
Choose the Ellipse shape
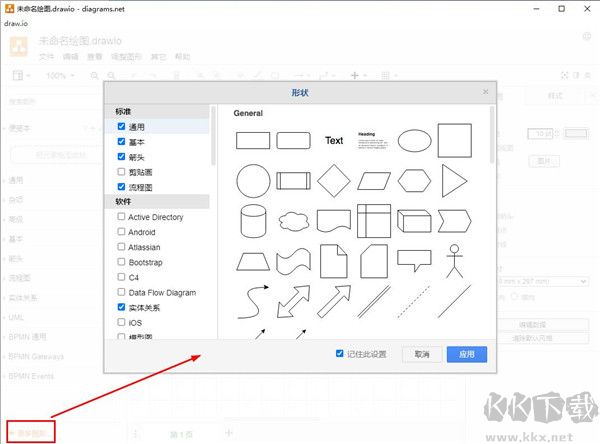click(414, 140)
